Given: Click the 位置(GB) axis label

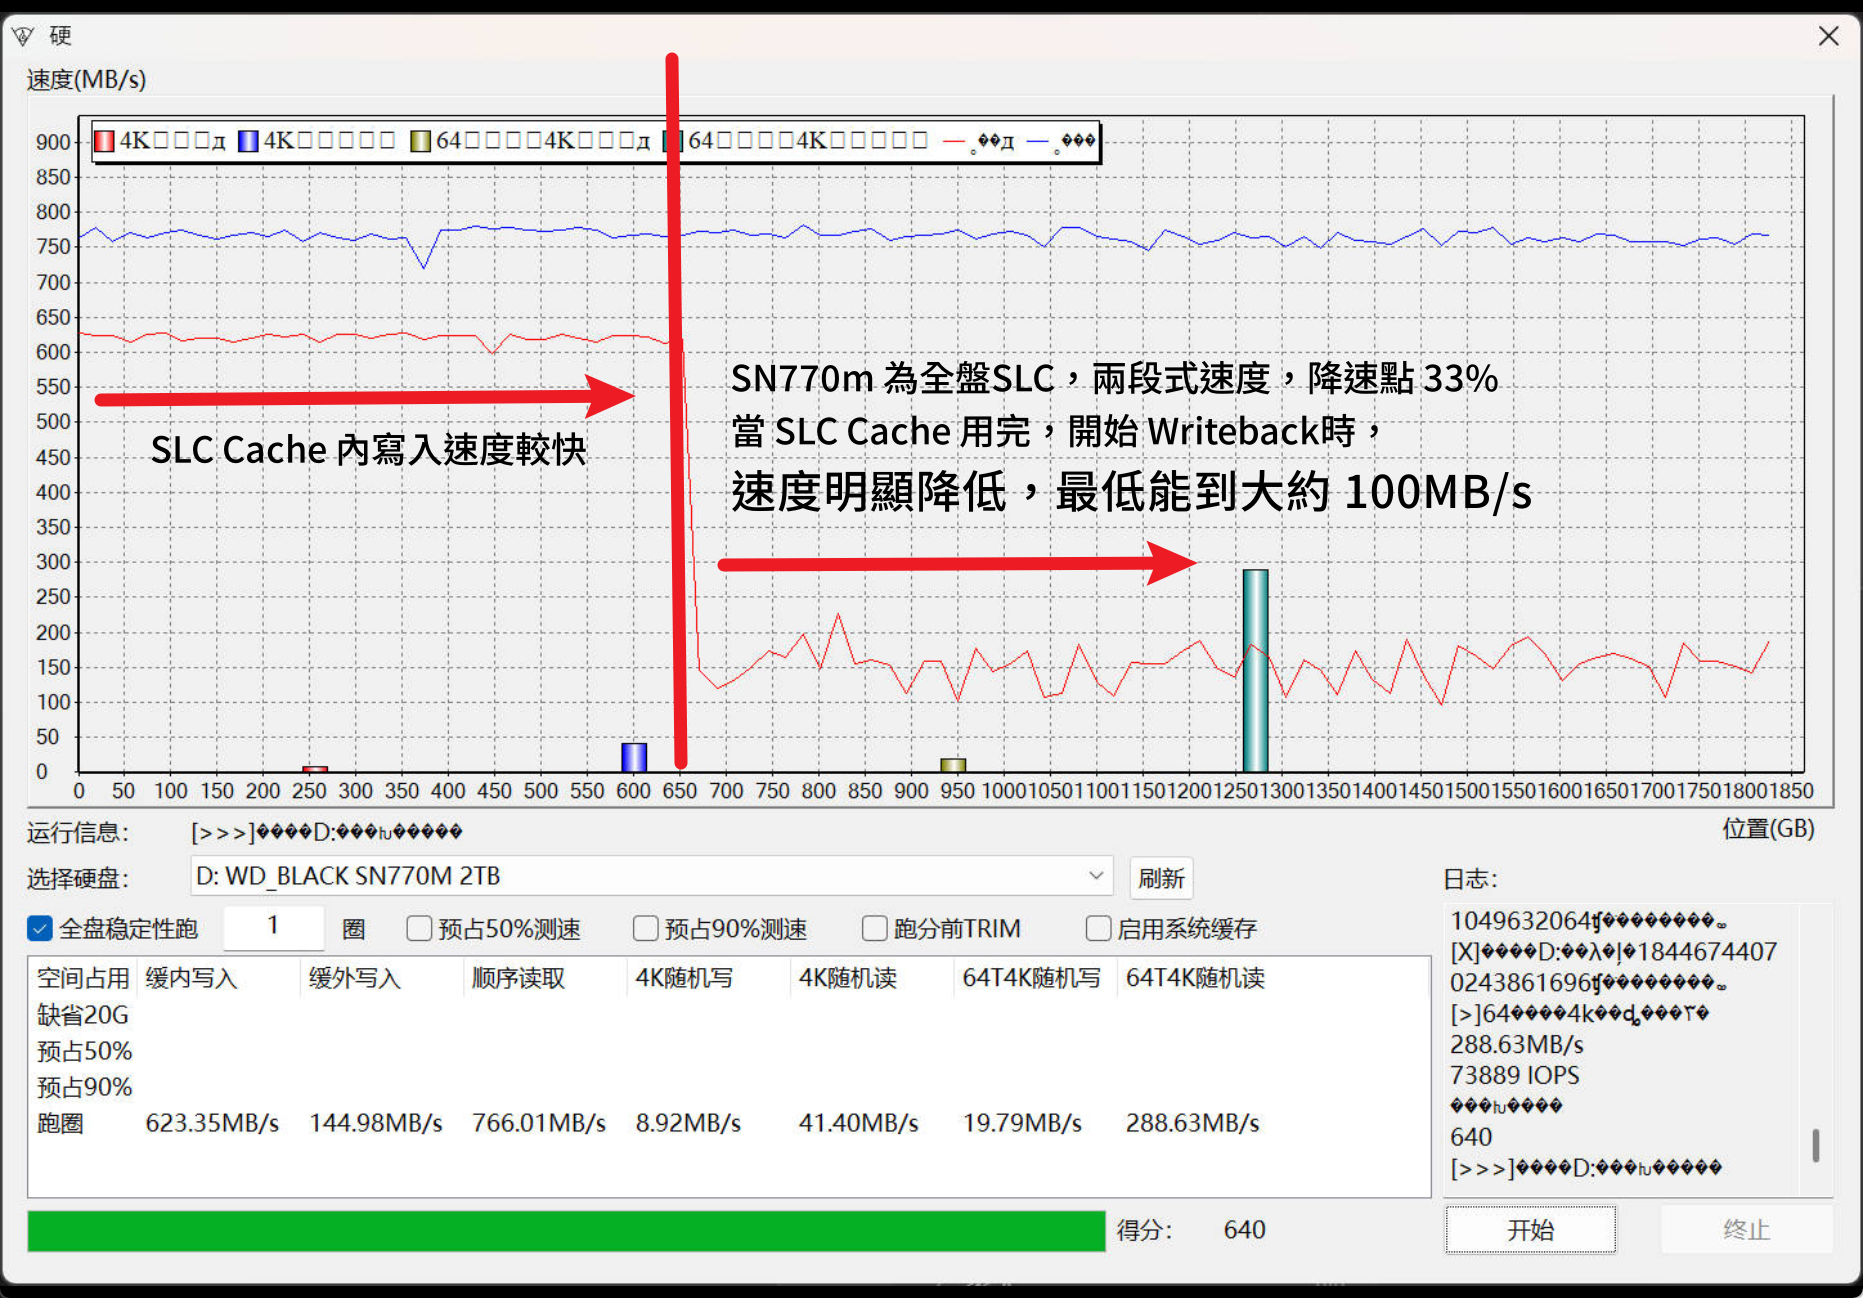Looking at the screenshot, I should pyautogui.click(x=1768, y=829).
